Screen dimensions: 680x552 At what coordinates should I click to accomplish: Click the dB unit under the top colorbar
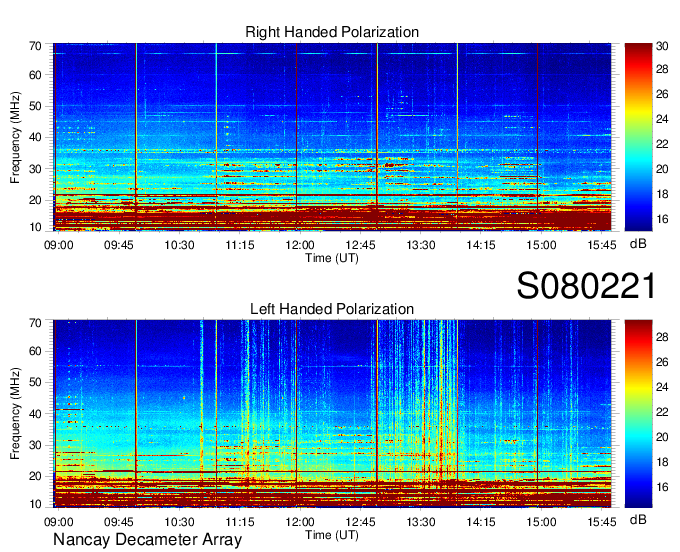[x=638, y=244]
